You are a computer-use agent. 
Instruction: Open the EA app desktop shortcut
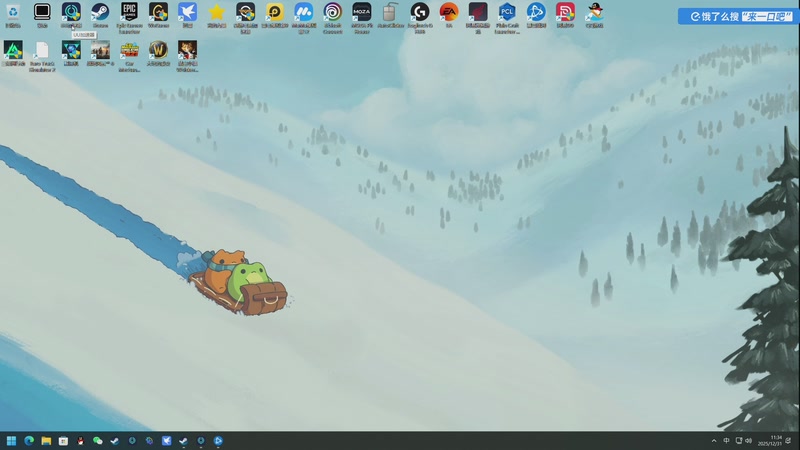[x=449, y=15]
